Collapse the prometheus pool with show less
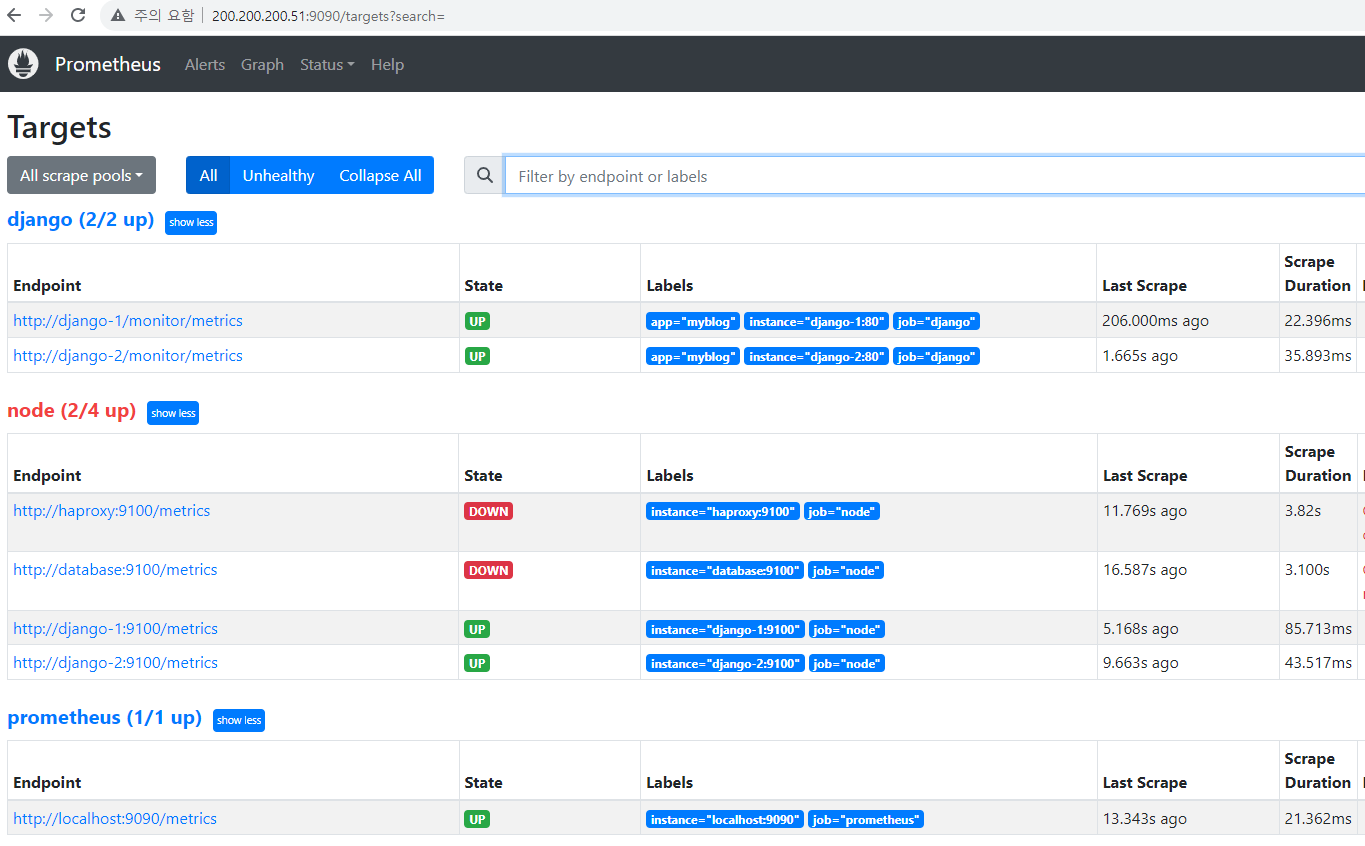 [x=239, y=720]
